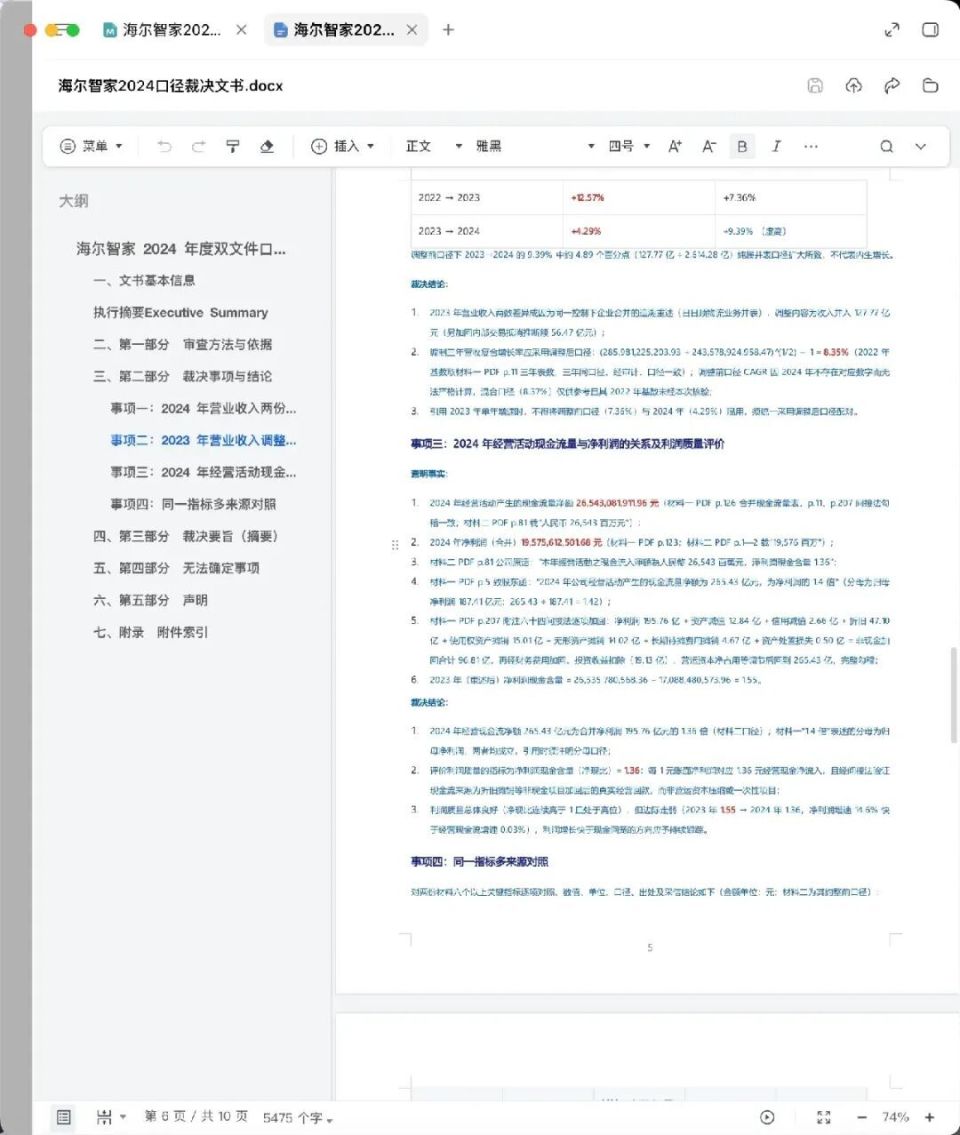Open the 正文 paragraph style dropdown
This screenshot has width=960, height=1135.
[434, 146]
